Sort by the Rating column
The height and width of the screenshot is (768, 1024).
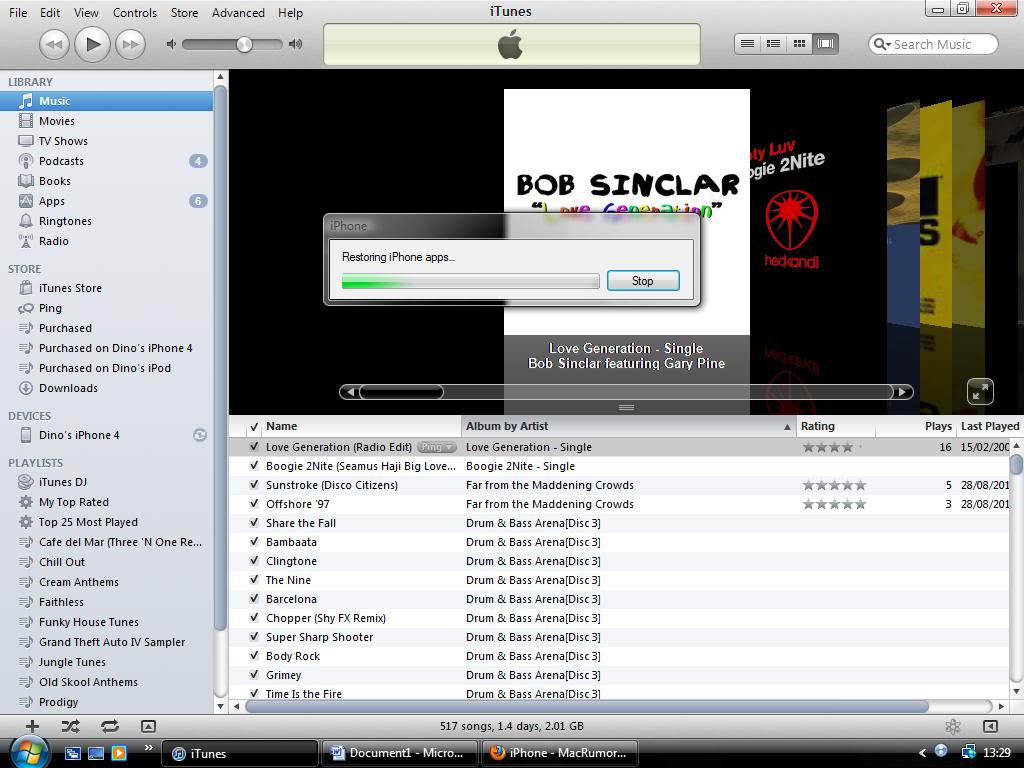tap(835, 426)
